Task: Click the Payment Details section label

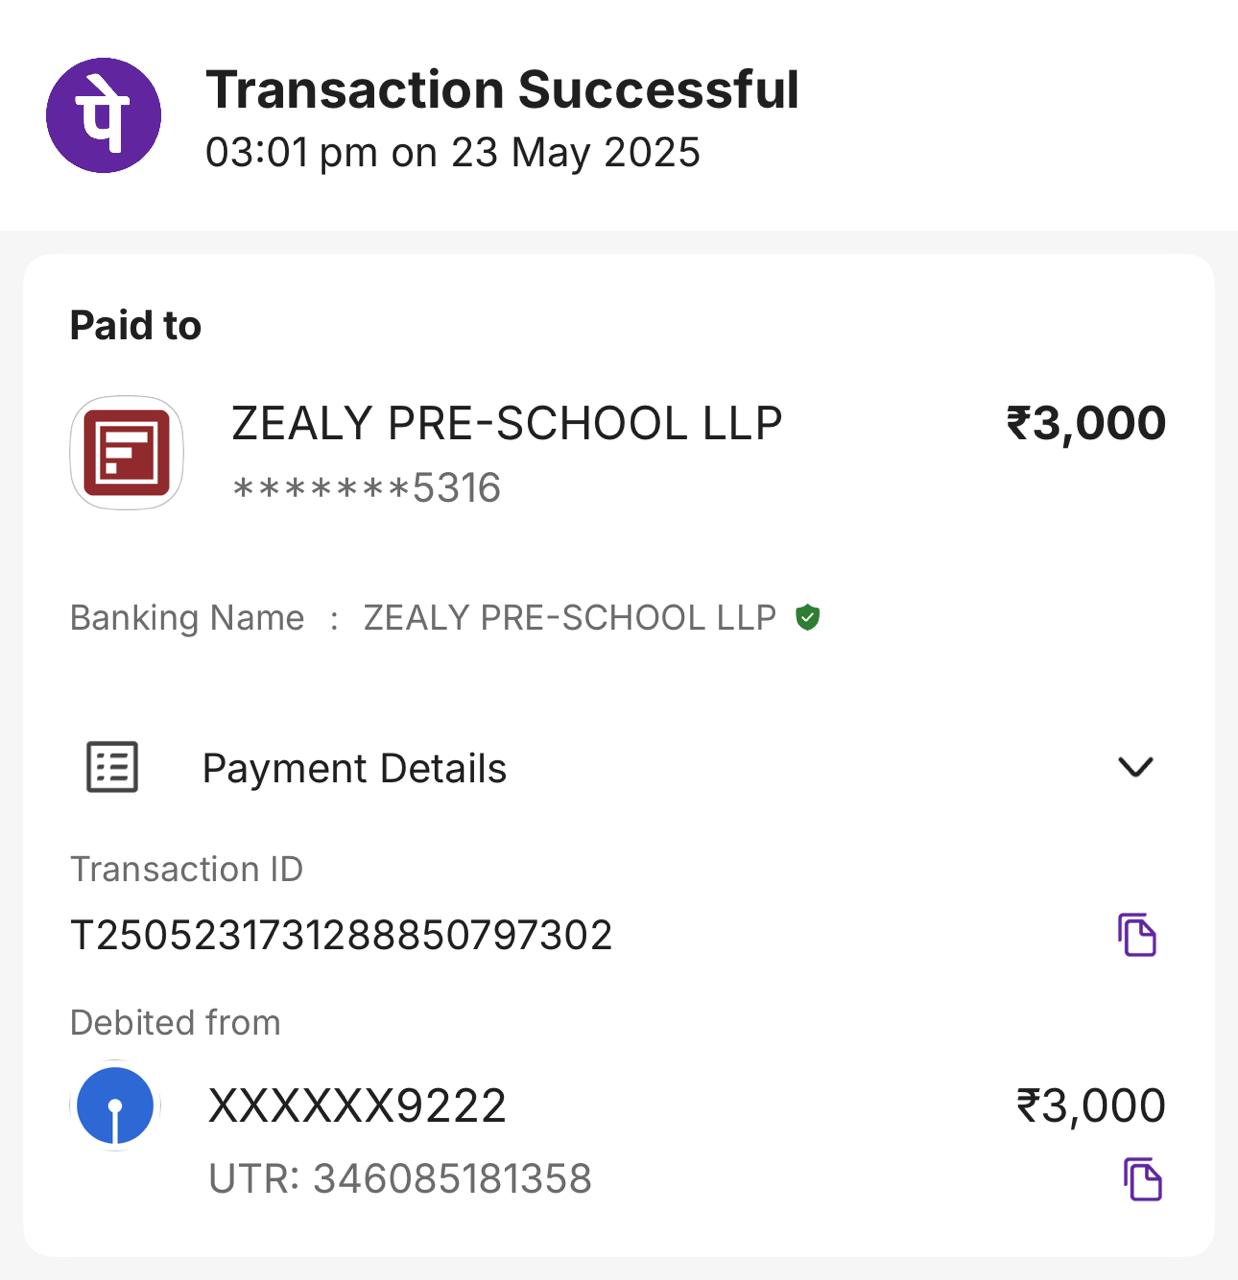Action: (x=354, y=768)
